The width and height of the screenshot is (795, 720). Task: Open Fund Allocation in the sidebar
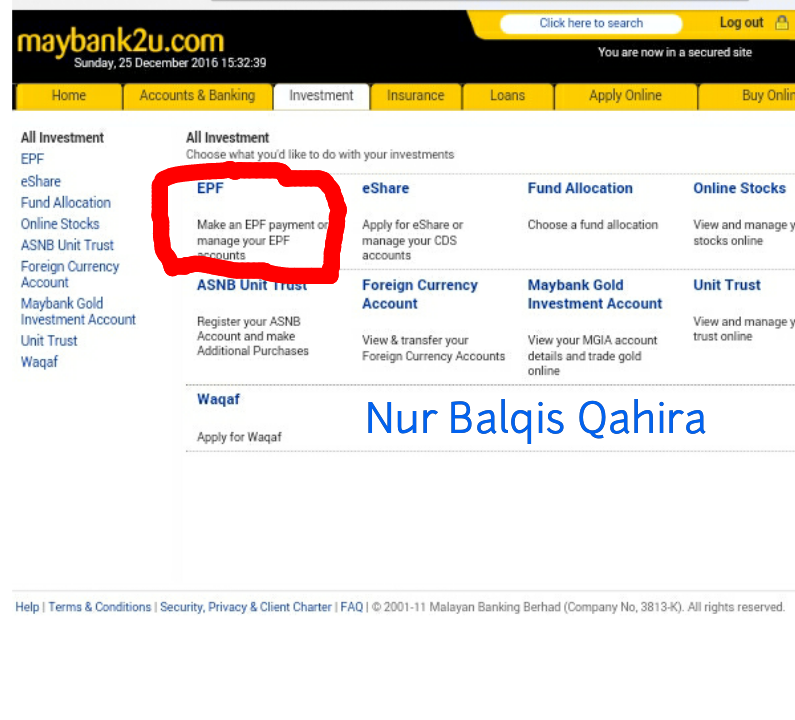point(65,203)
